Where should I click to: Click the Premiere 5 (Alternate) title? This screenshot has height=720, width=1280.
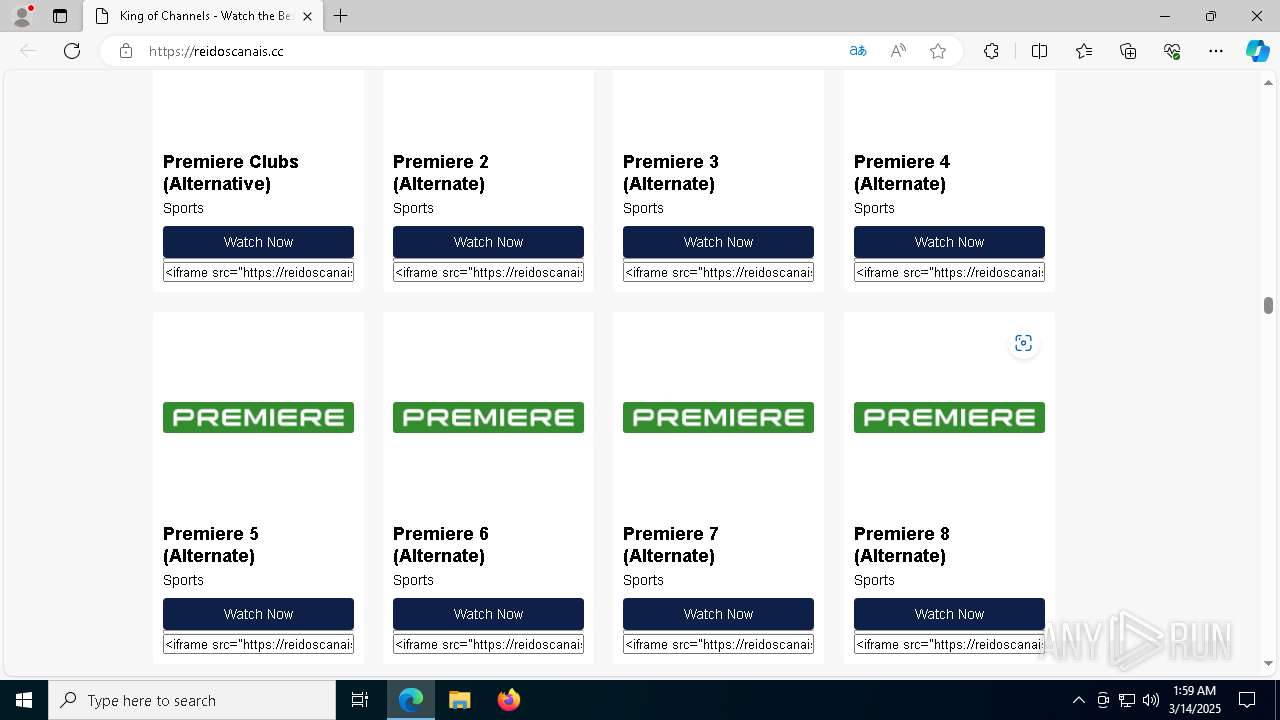coord(211,545)
